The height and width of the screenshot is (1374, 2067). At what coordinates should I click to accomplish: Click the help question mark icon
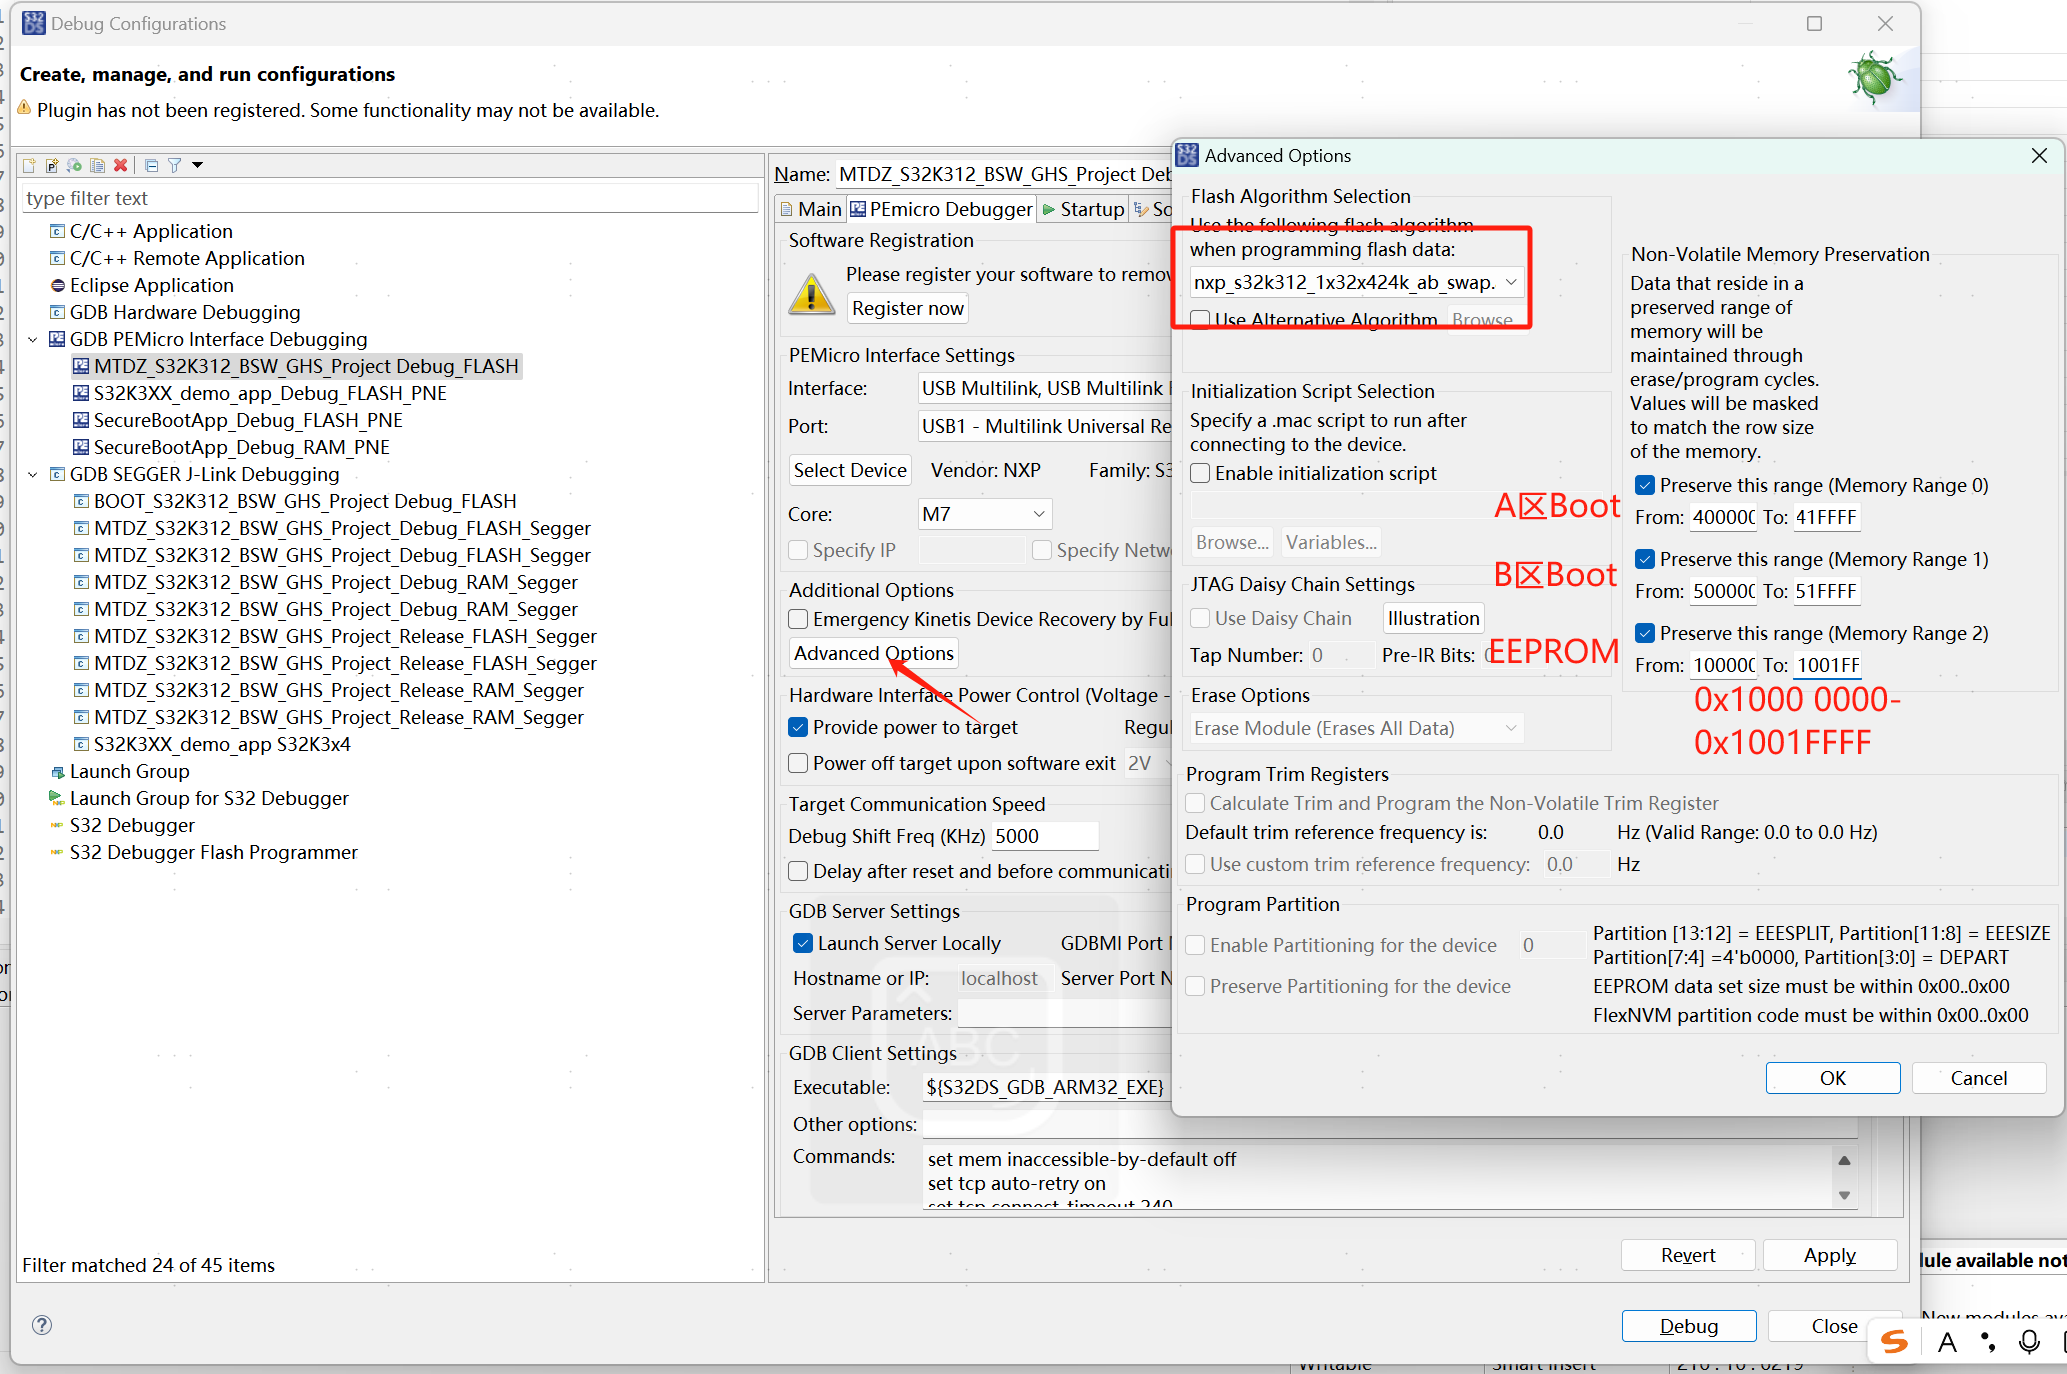tap(42, 1325)
